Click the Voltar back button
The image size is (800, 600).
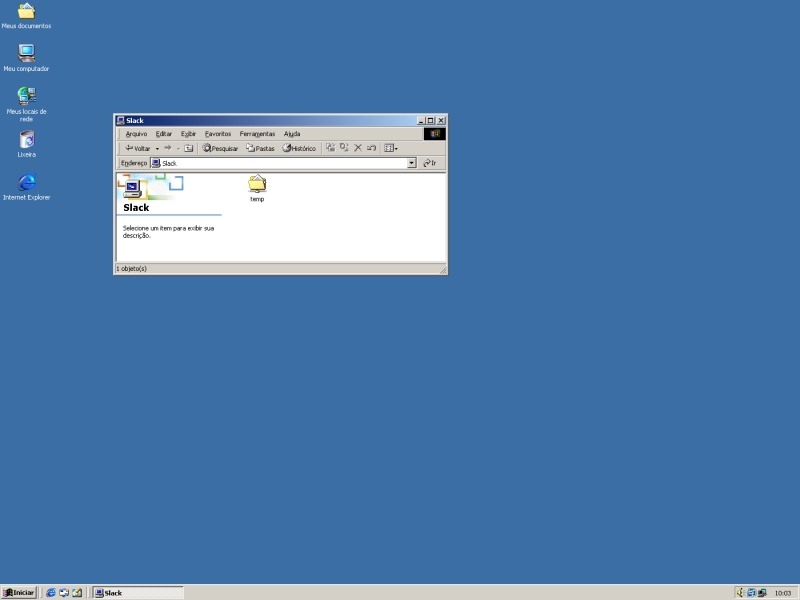(x=137, y=148)
